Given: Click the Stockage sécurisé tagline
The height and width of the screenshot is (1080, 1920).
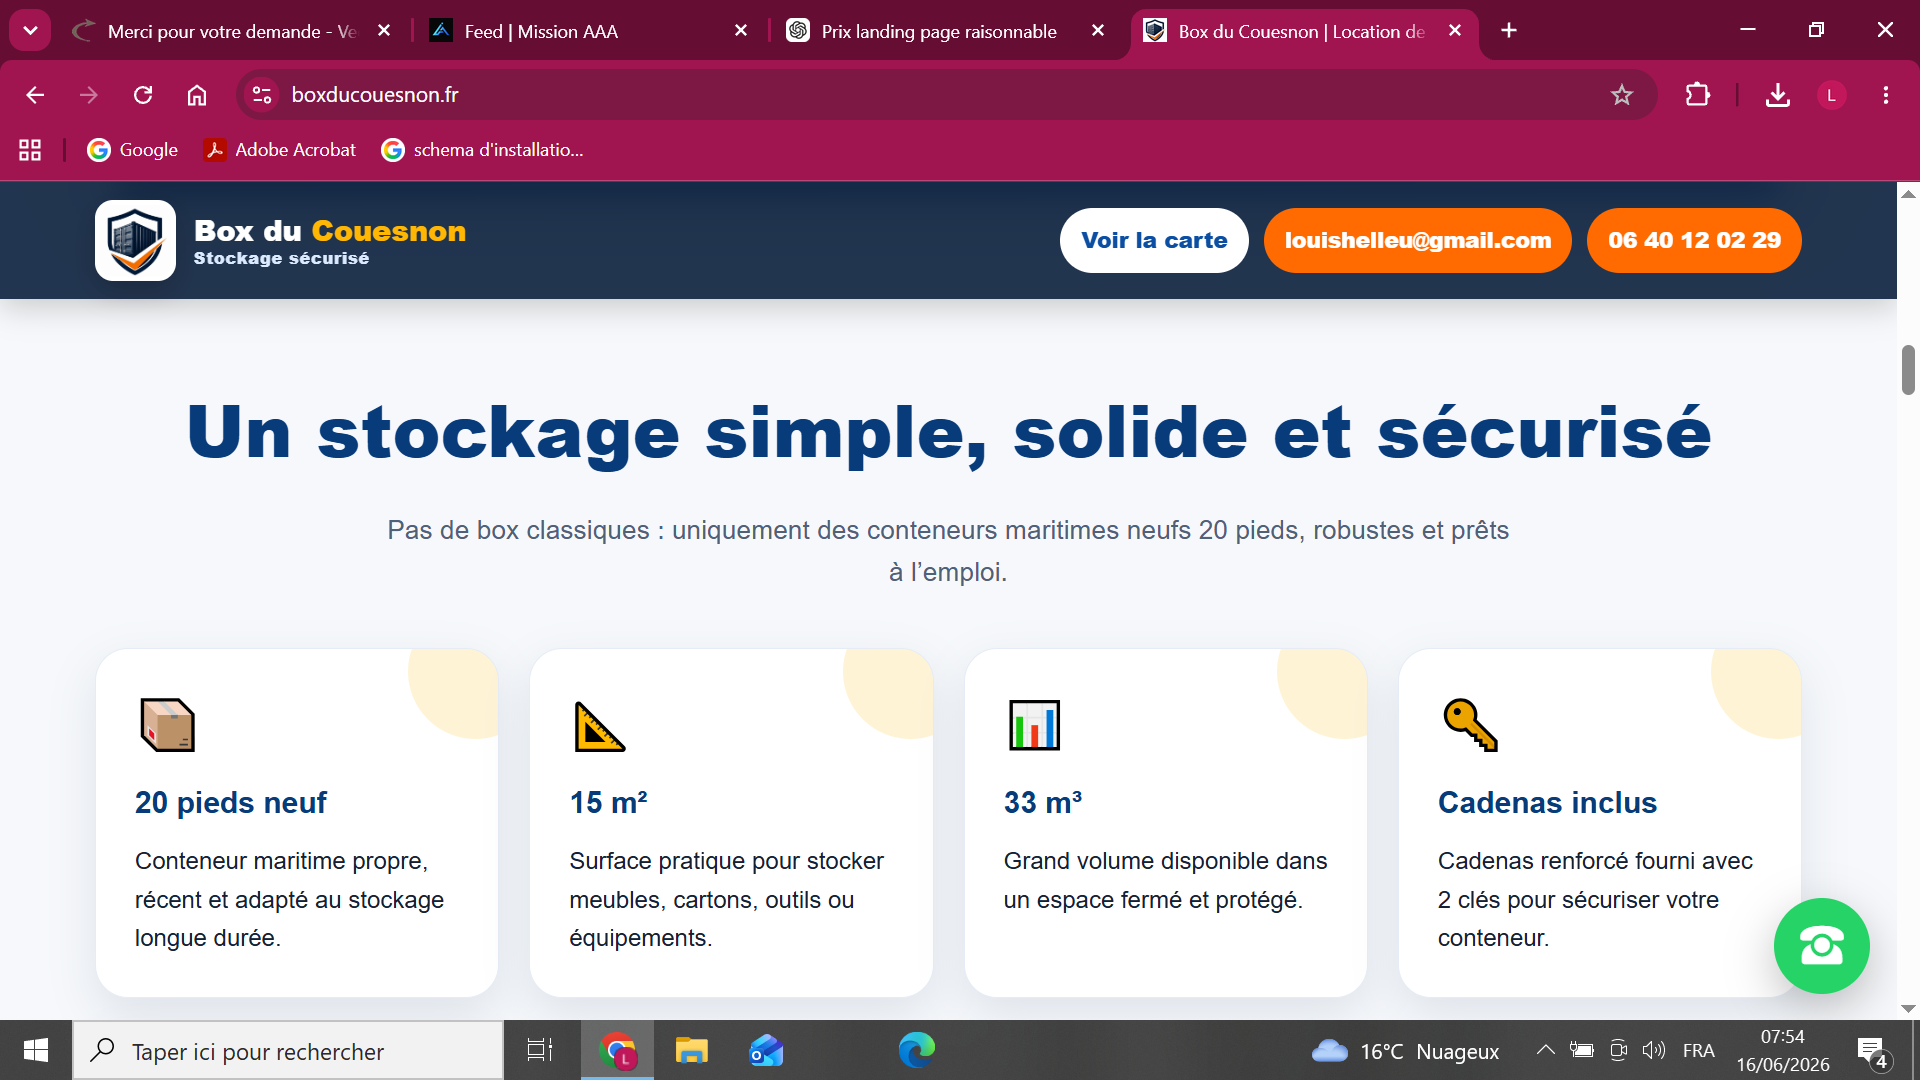Looking at the screenshot, I should point(281,258).
